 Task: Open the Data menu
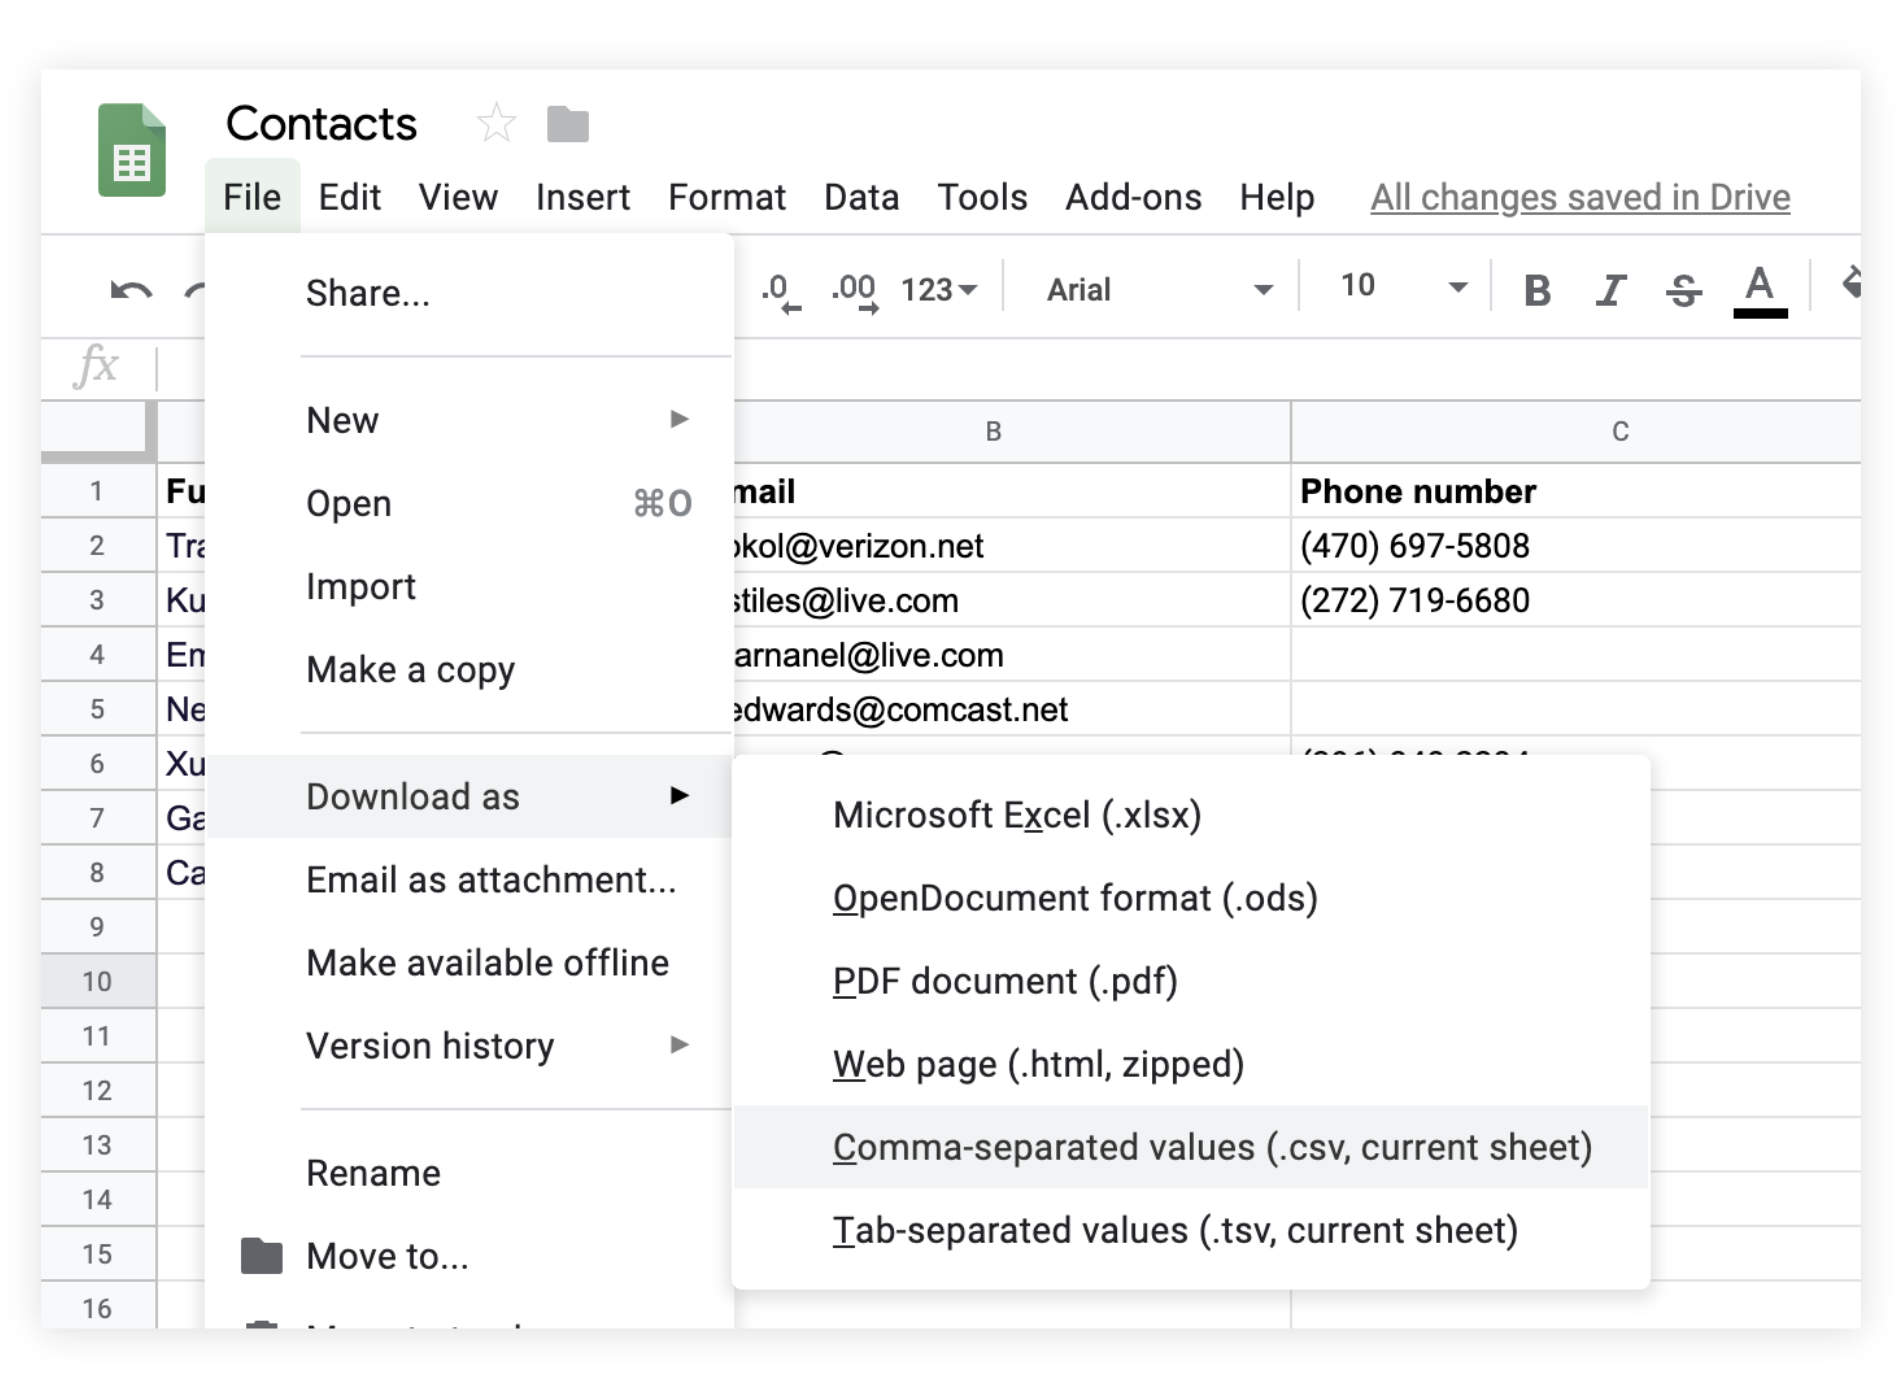click(861, 197)
